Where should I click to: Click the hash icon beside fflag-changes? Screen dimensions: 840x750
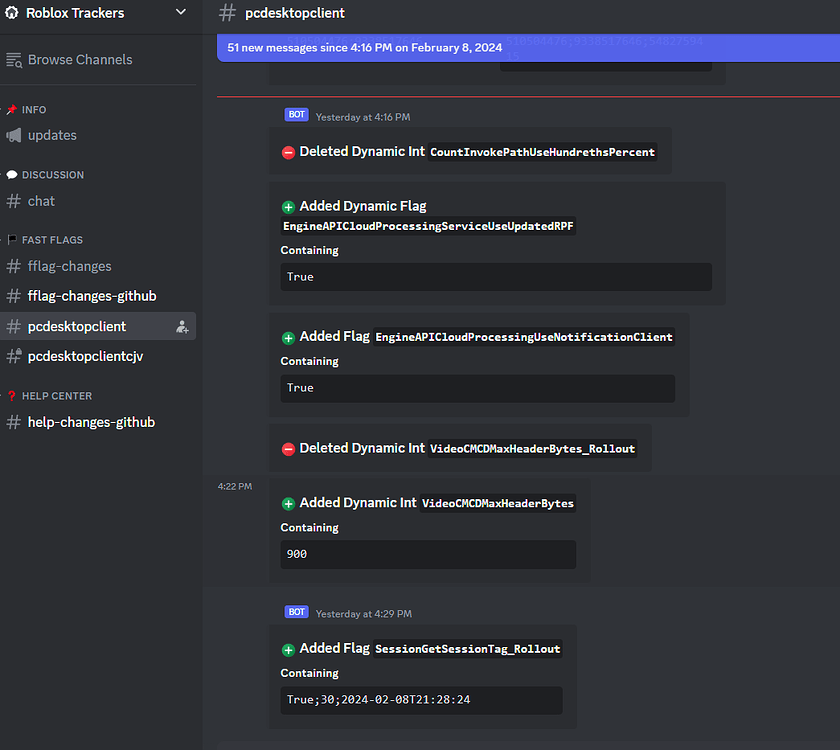tap(13, 266)
